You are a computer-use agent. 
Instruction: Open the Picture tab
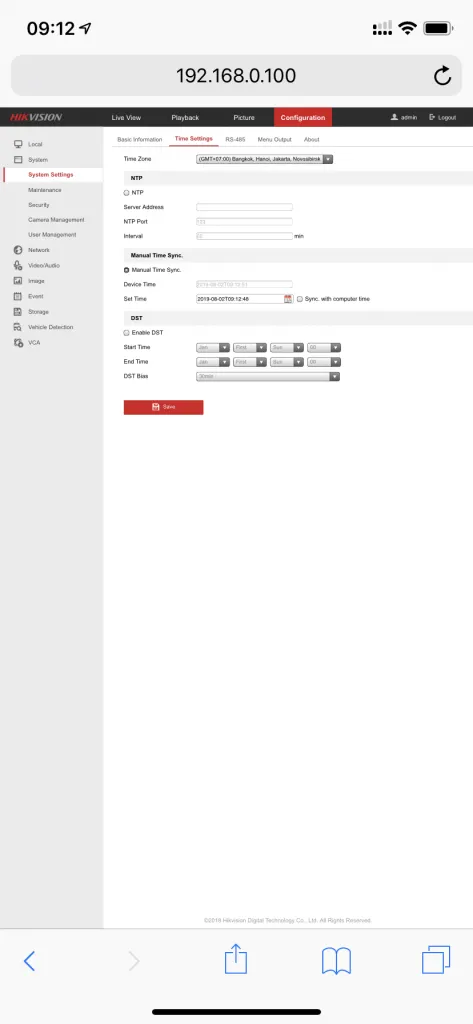point(244,118)
